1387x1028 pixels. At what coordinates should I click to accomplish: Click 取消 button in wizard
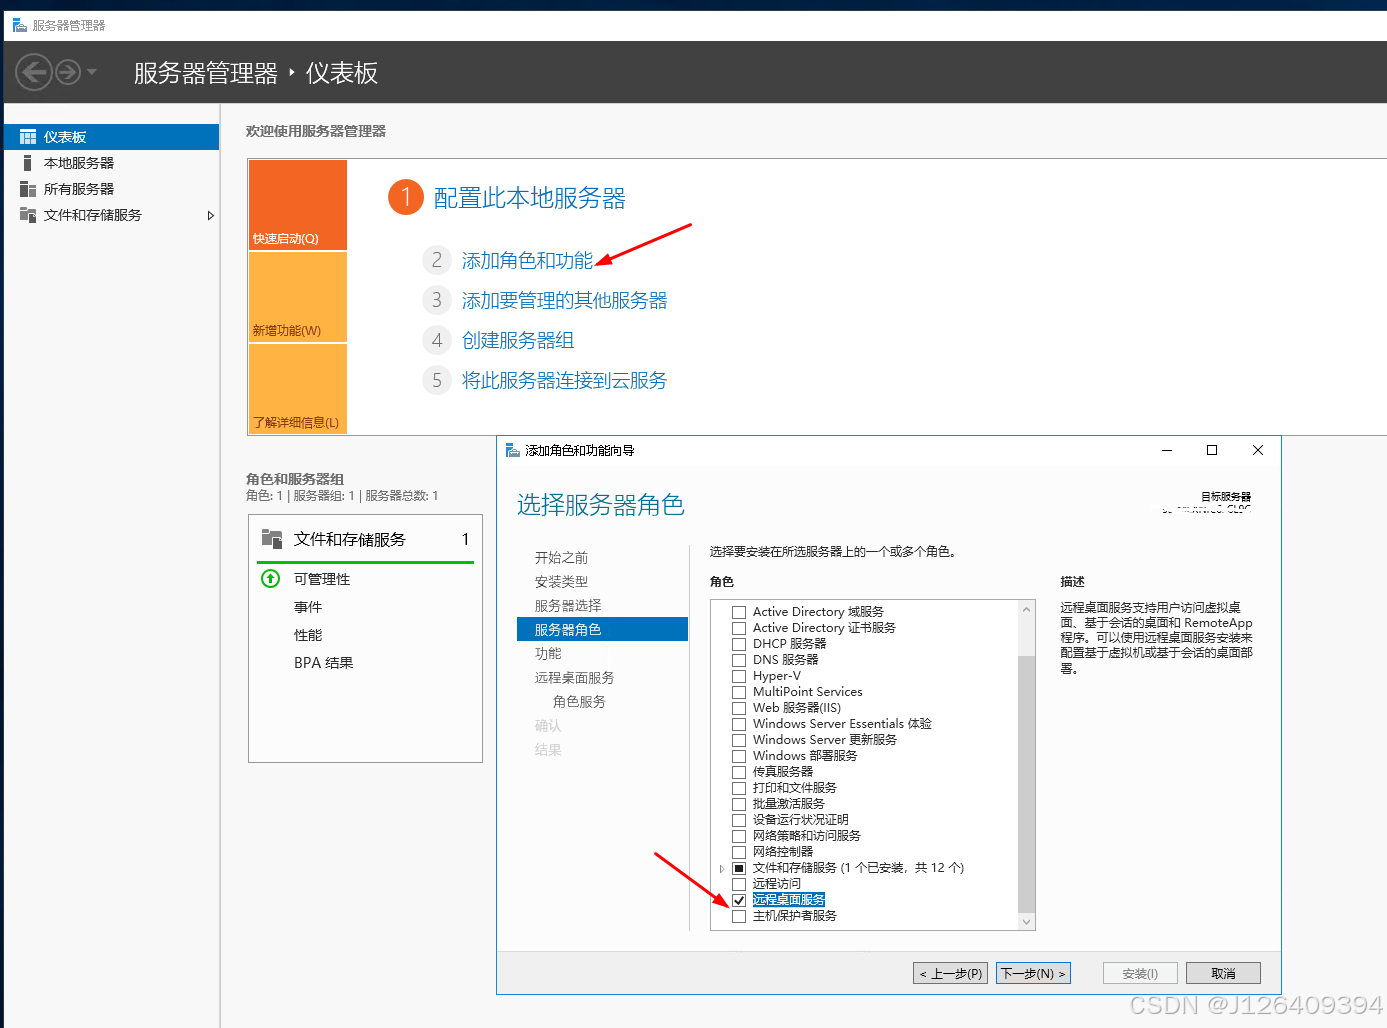pos(1223,973)
